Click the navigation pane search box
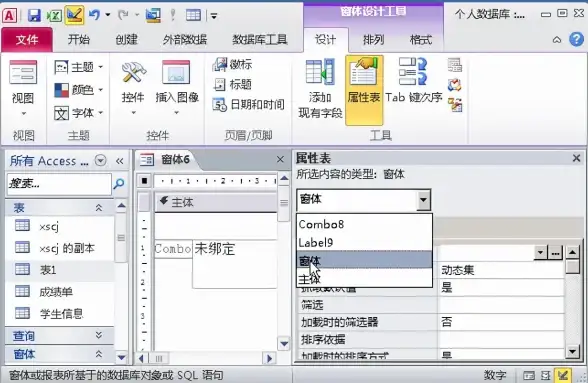This screenshot has height=383, width=588. coord(59,183)
